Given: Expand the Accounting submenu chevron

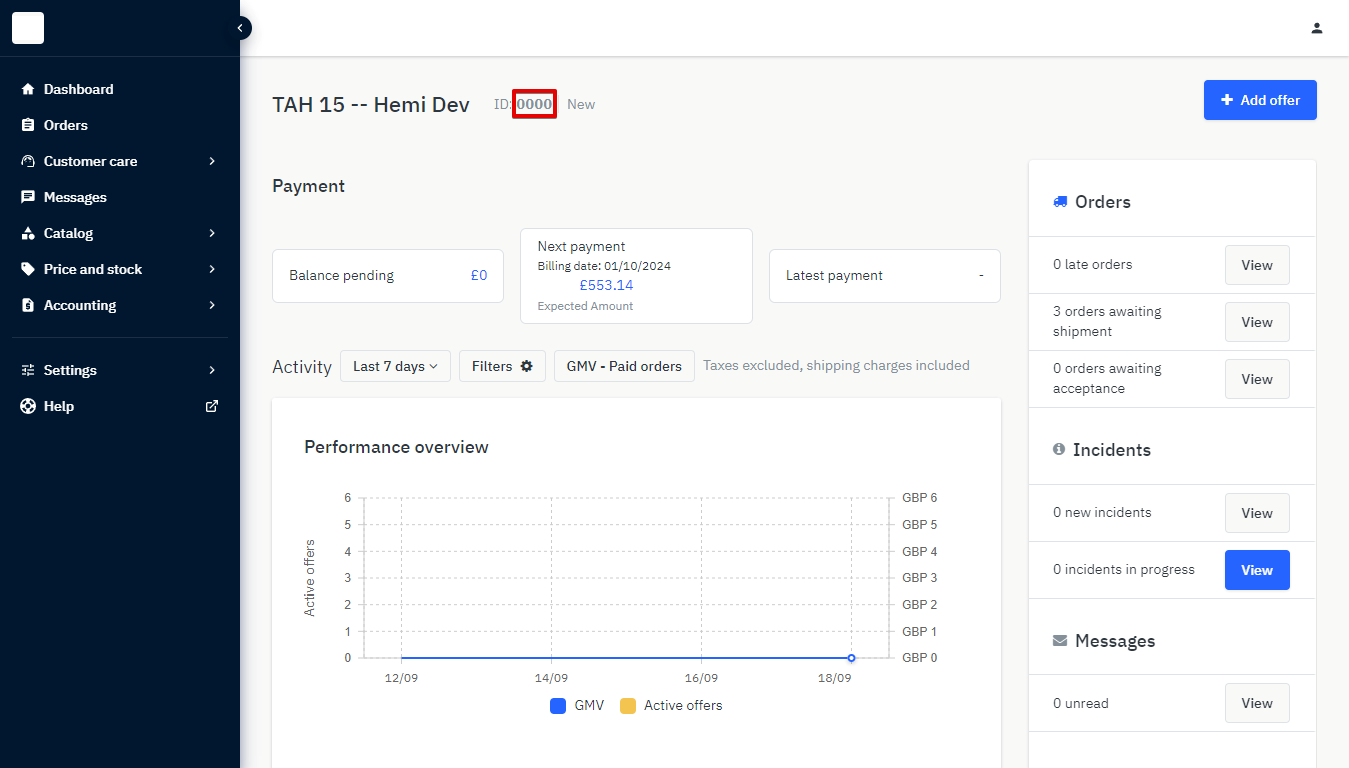Looking at the screenshot, I should click(212, 305).
